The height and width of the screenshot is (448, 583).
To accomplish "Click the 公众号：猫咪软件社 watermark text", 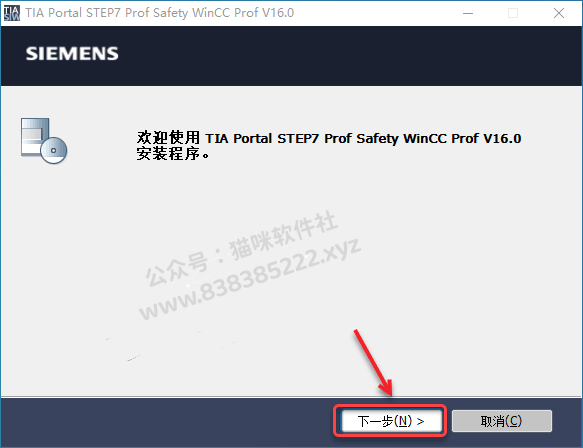I will pyautogui.click(x=242, y=248).
